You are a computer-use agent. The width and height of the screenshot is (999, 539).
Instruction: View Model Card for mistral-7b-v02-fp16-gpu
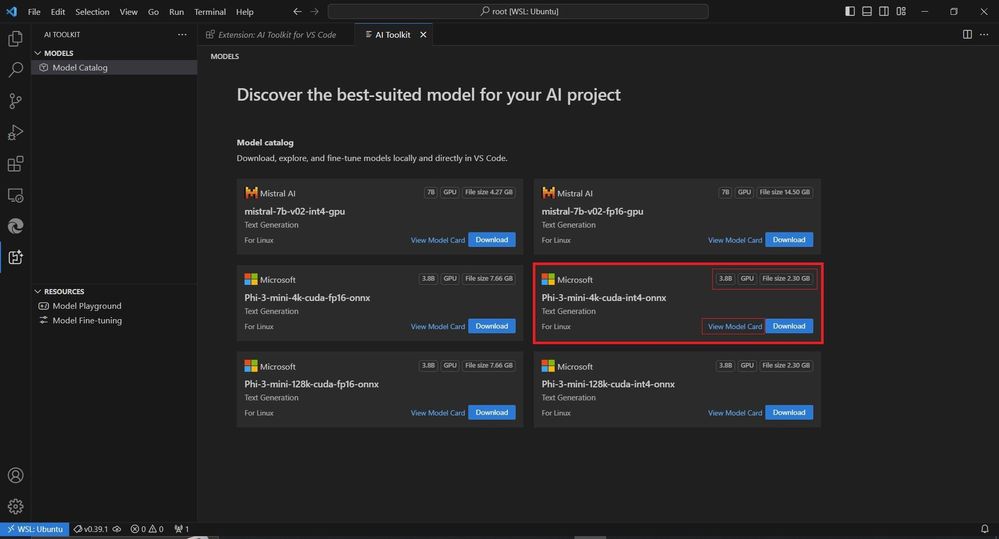(x=735, y=240)
